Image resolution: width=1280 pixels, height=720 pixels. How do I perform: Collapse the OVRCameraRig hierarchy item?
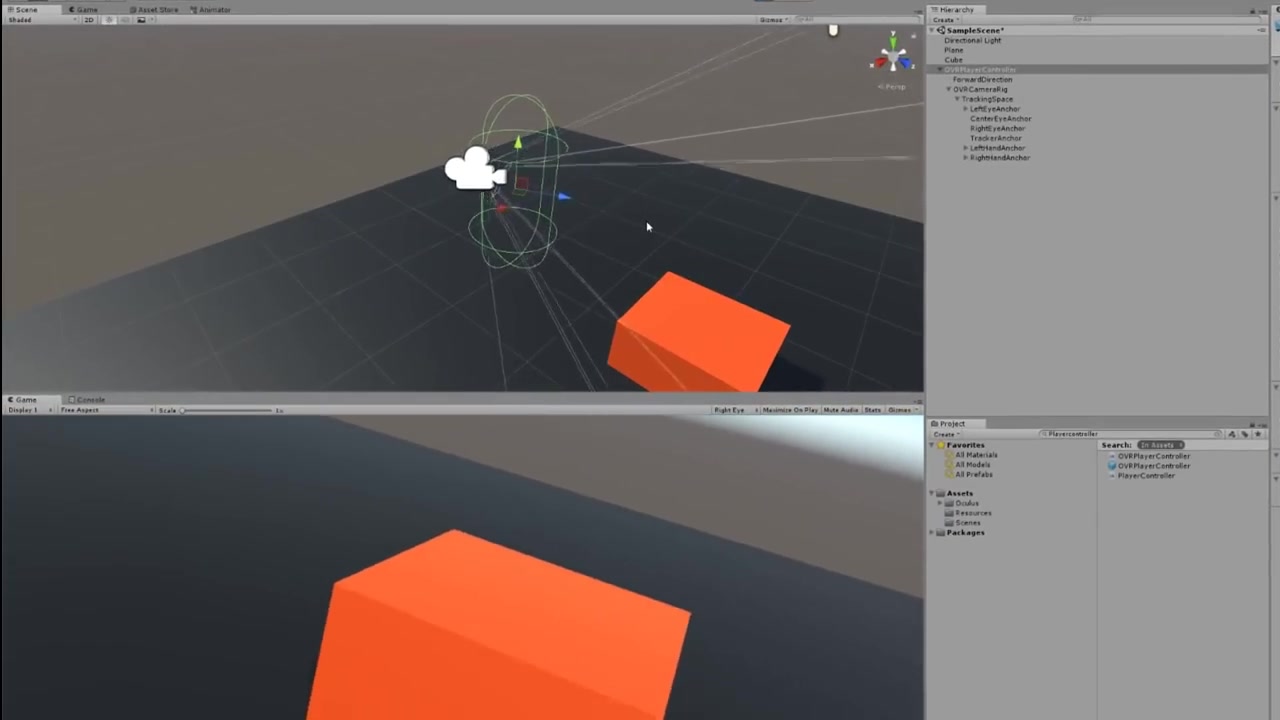click(949, 89)
